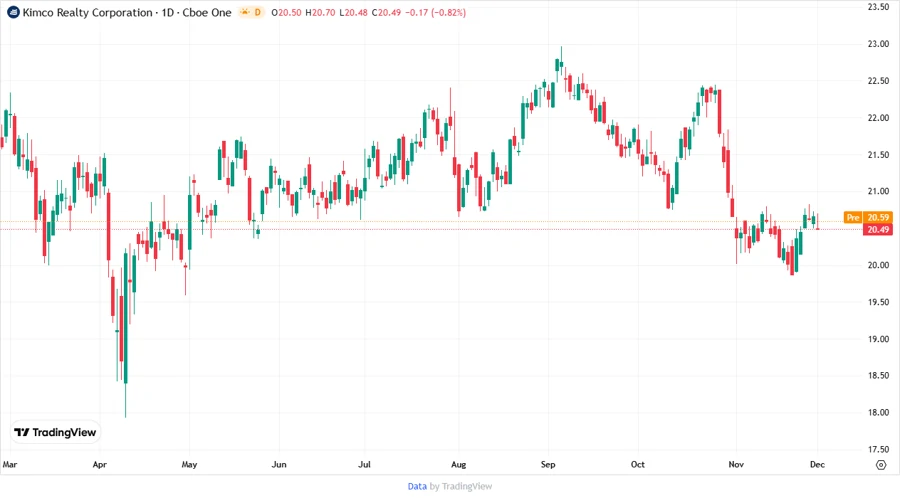Screen dimensions: 900x498
Task: Click the Kimco Realty Corporation logo icon
Action: point(13,12)
